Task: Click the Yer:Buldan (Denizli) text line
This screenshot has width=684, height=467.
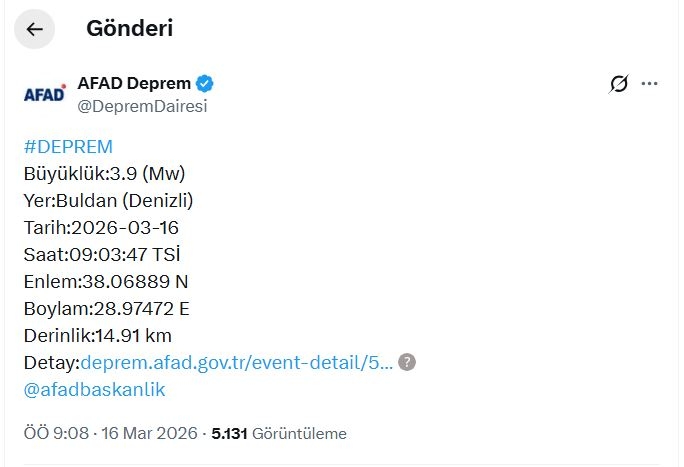Action: (109, 201)
